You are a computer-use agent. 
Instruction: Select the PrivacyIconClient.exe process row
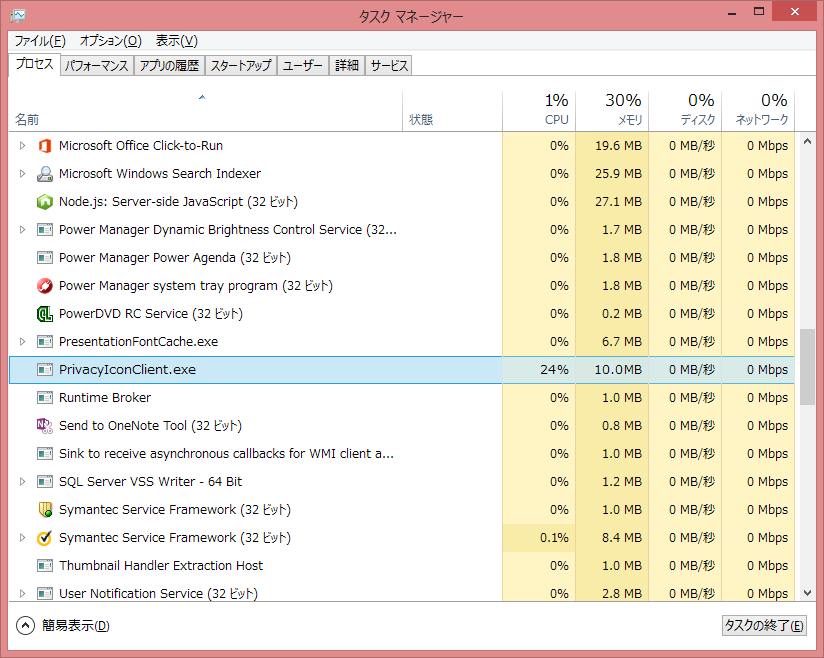pos(250,370)
